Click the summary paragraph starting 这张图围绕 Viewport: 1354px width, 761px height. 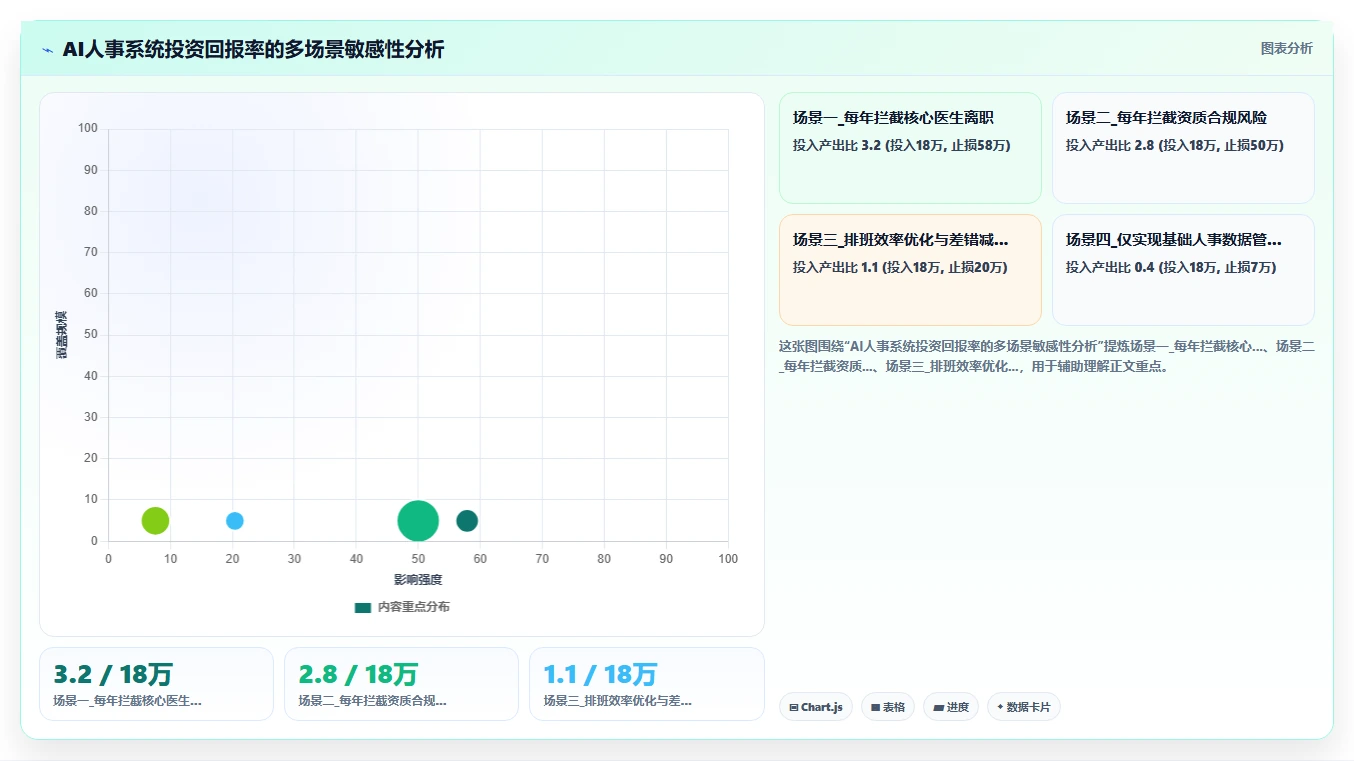coord(1046,356)
